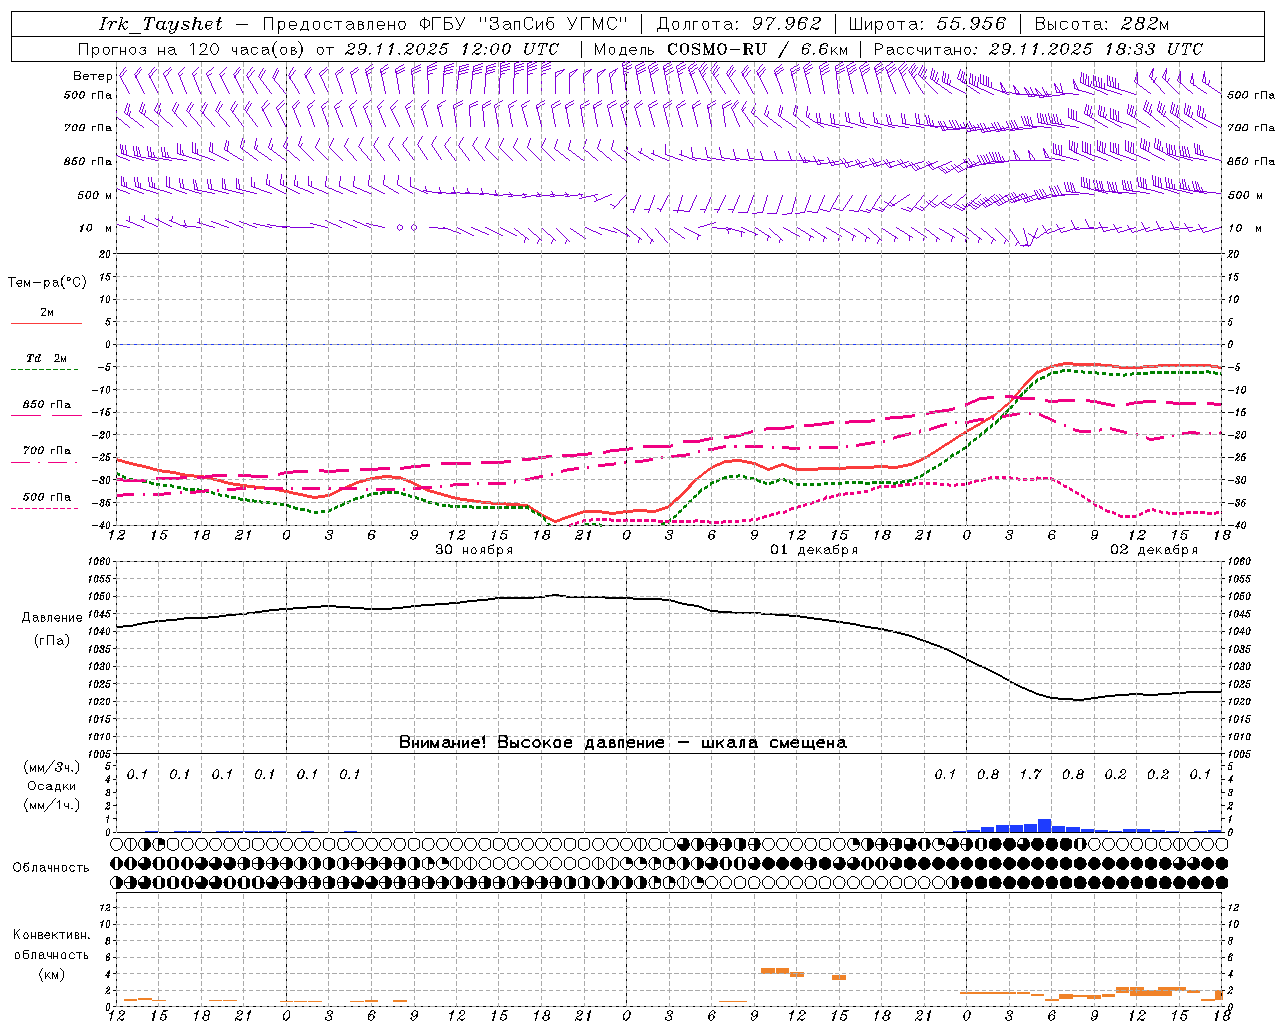
Task: Click the longitude value Долгота: 97.962
Action: [x=738, y=24]
